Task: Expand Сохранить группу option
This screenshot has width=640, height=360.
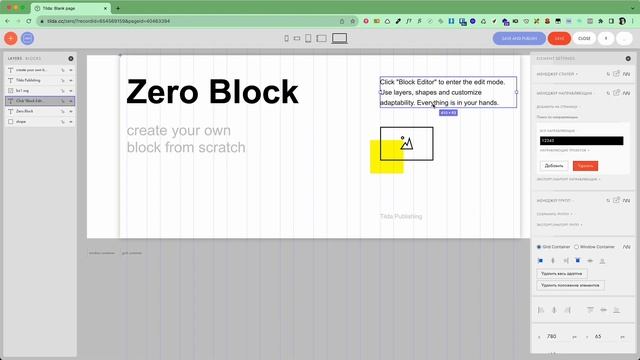Action: (554, 214)
